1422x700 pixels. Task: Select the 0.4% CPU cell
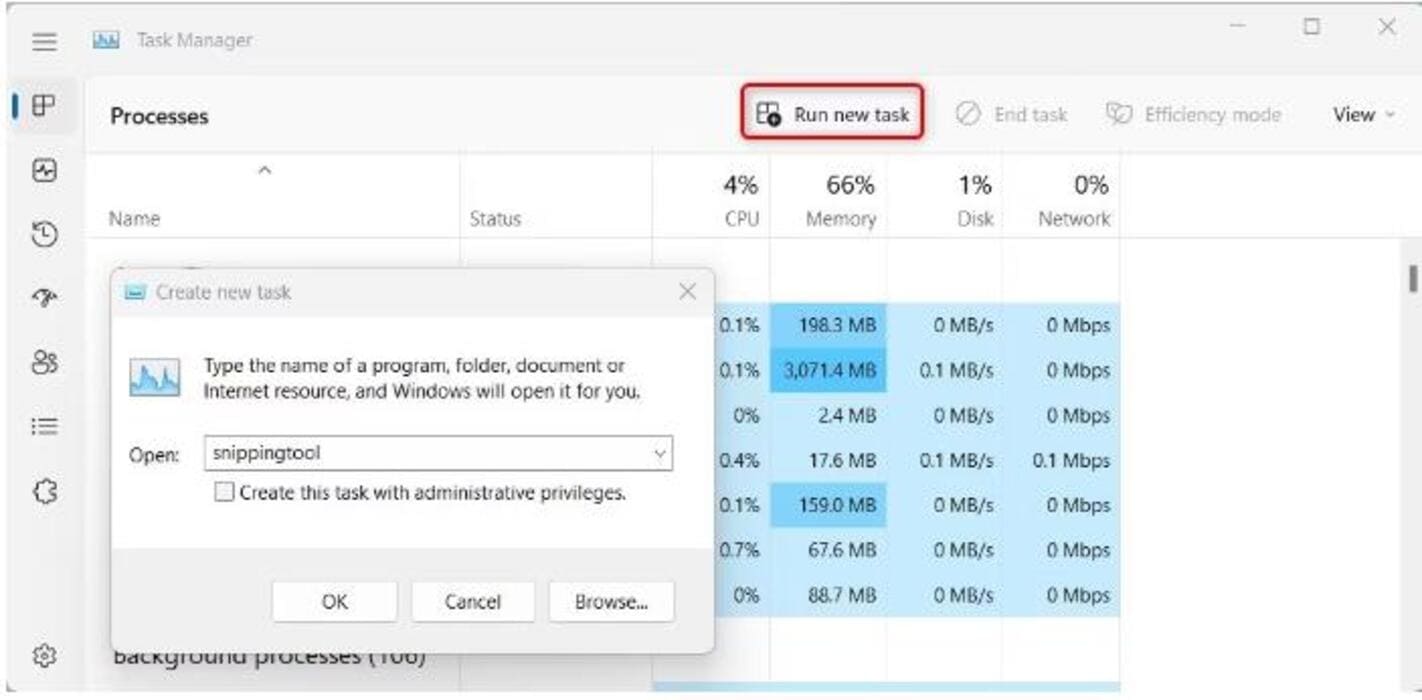point(741,461)
